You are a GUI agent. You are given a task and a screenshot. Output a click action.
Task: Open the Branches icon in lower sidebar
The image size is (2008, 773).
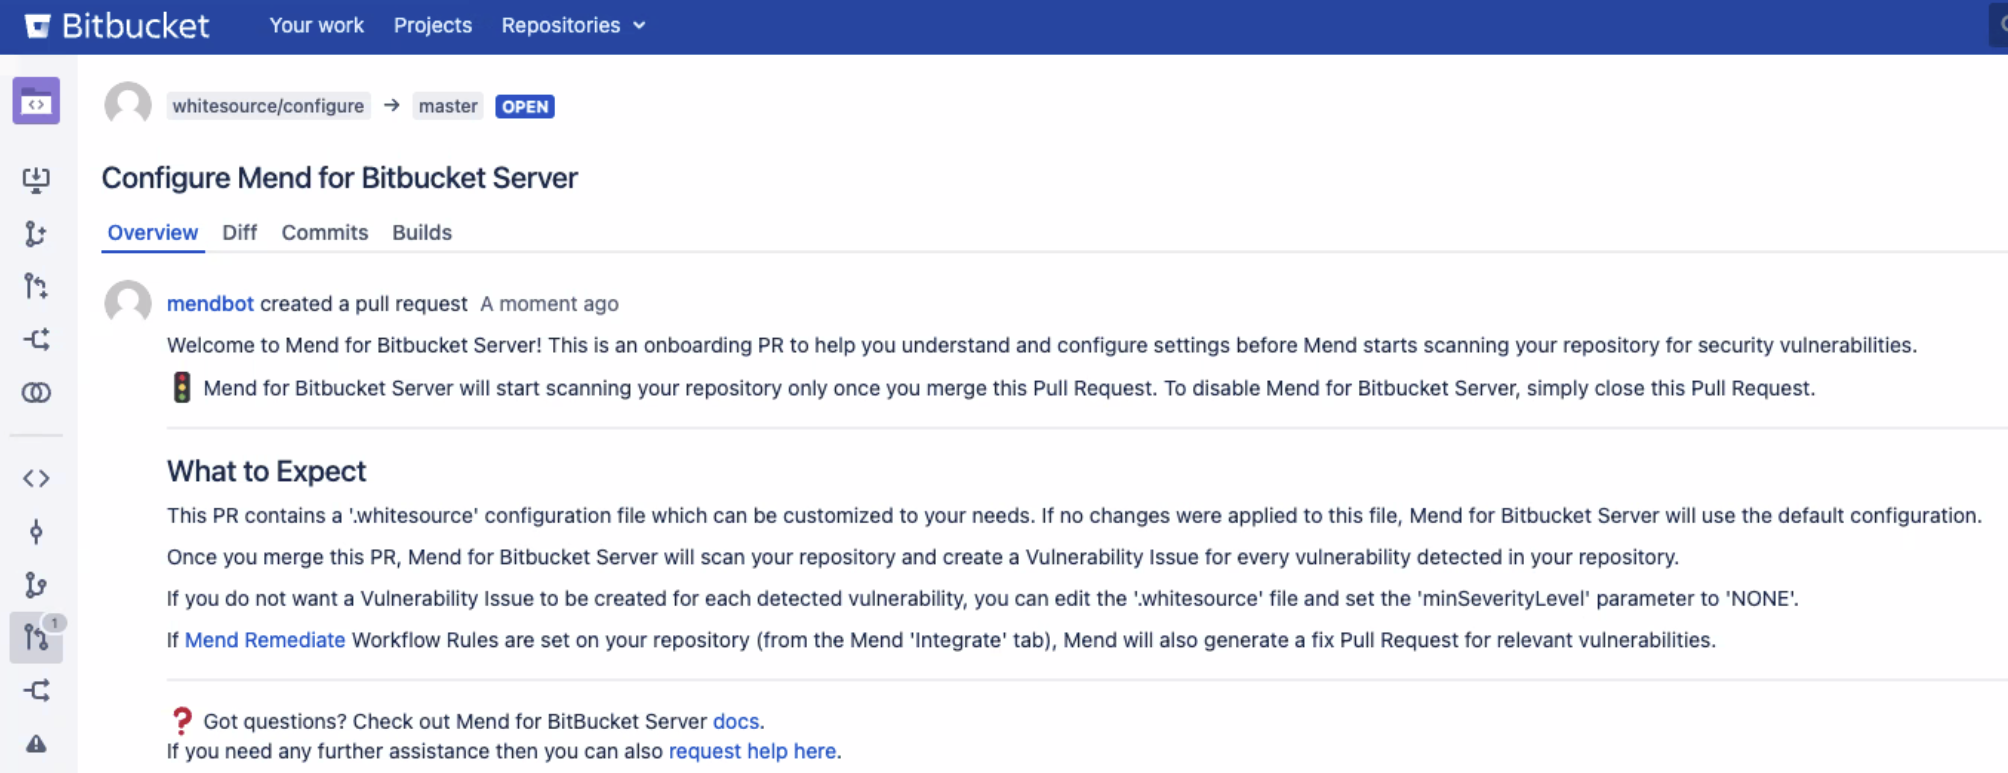[x=36, y=585]
